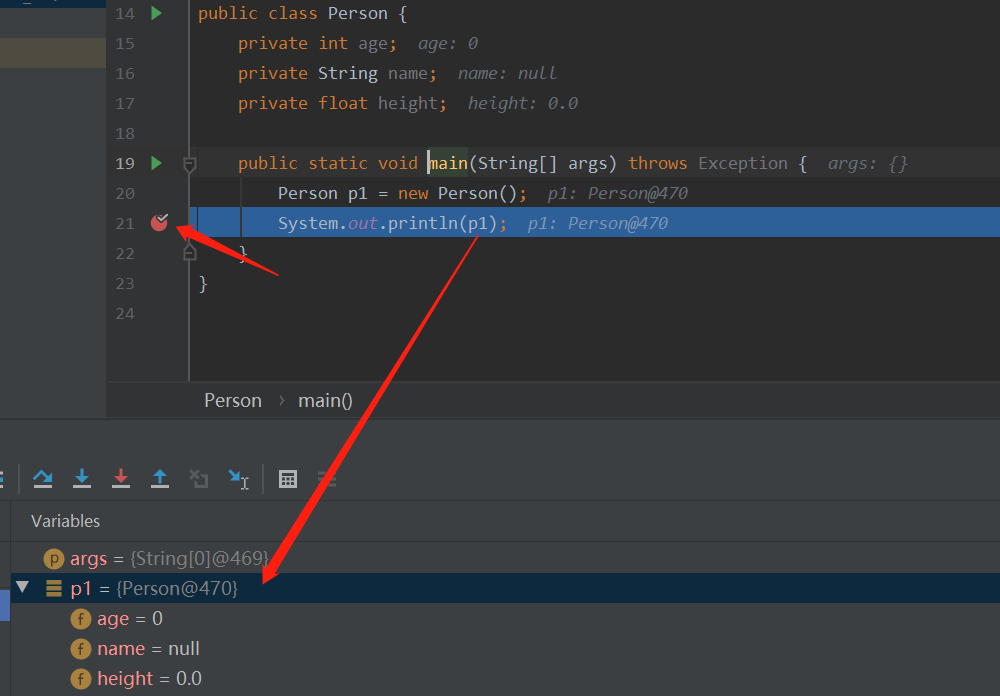This screenshot has width=1000, height=696.
Task: Click the run icon beside class Person
Action: tap(156, 13)
